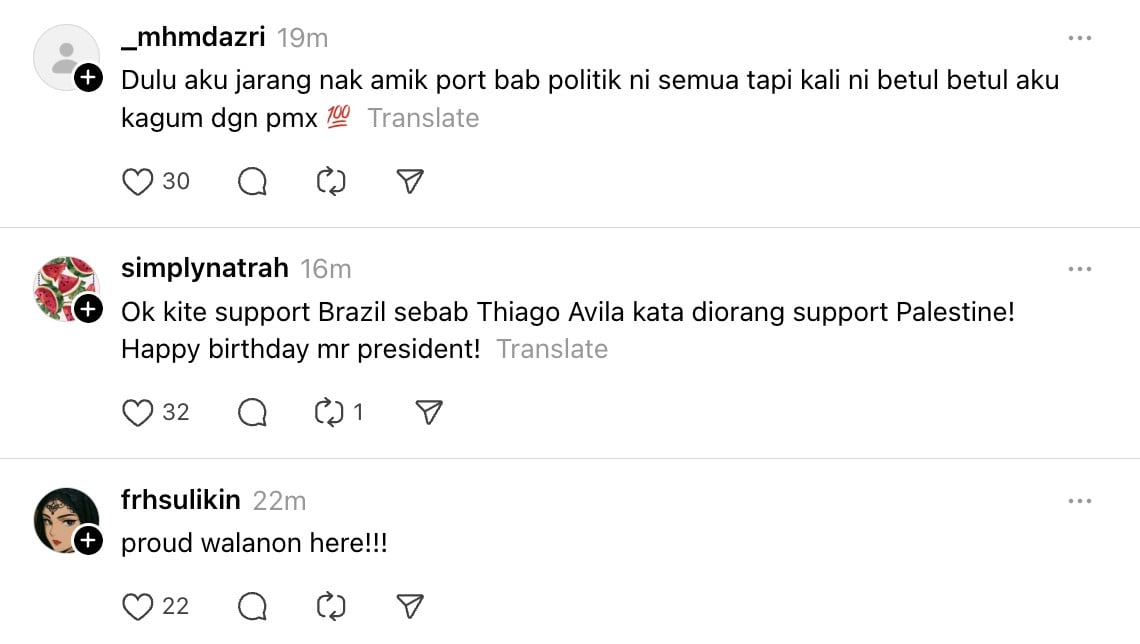Reply to _mhmdazri's post

coord(252,181)
